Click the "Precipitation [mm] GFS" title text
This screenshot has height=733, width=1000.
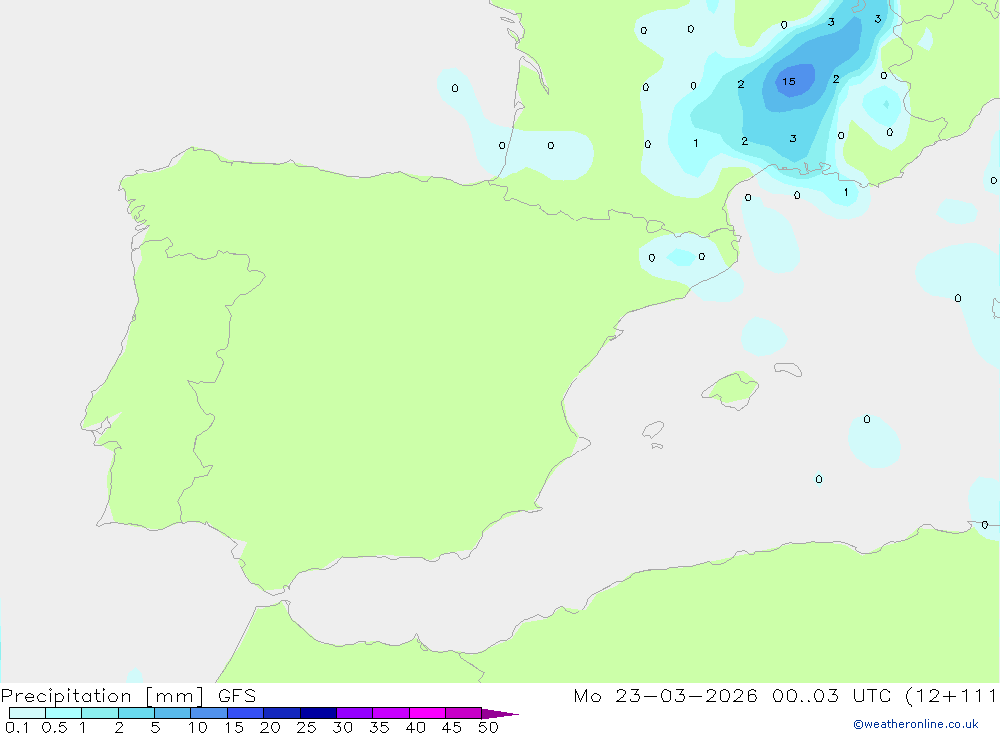pos(128,696)
